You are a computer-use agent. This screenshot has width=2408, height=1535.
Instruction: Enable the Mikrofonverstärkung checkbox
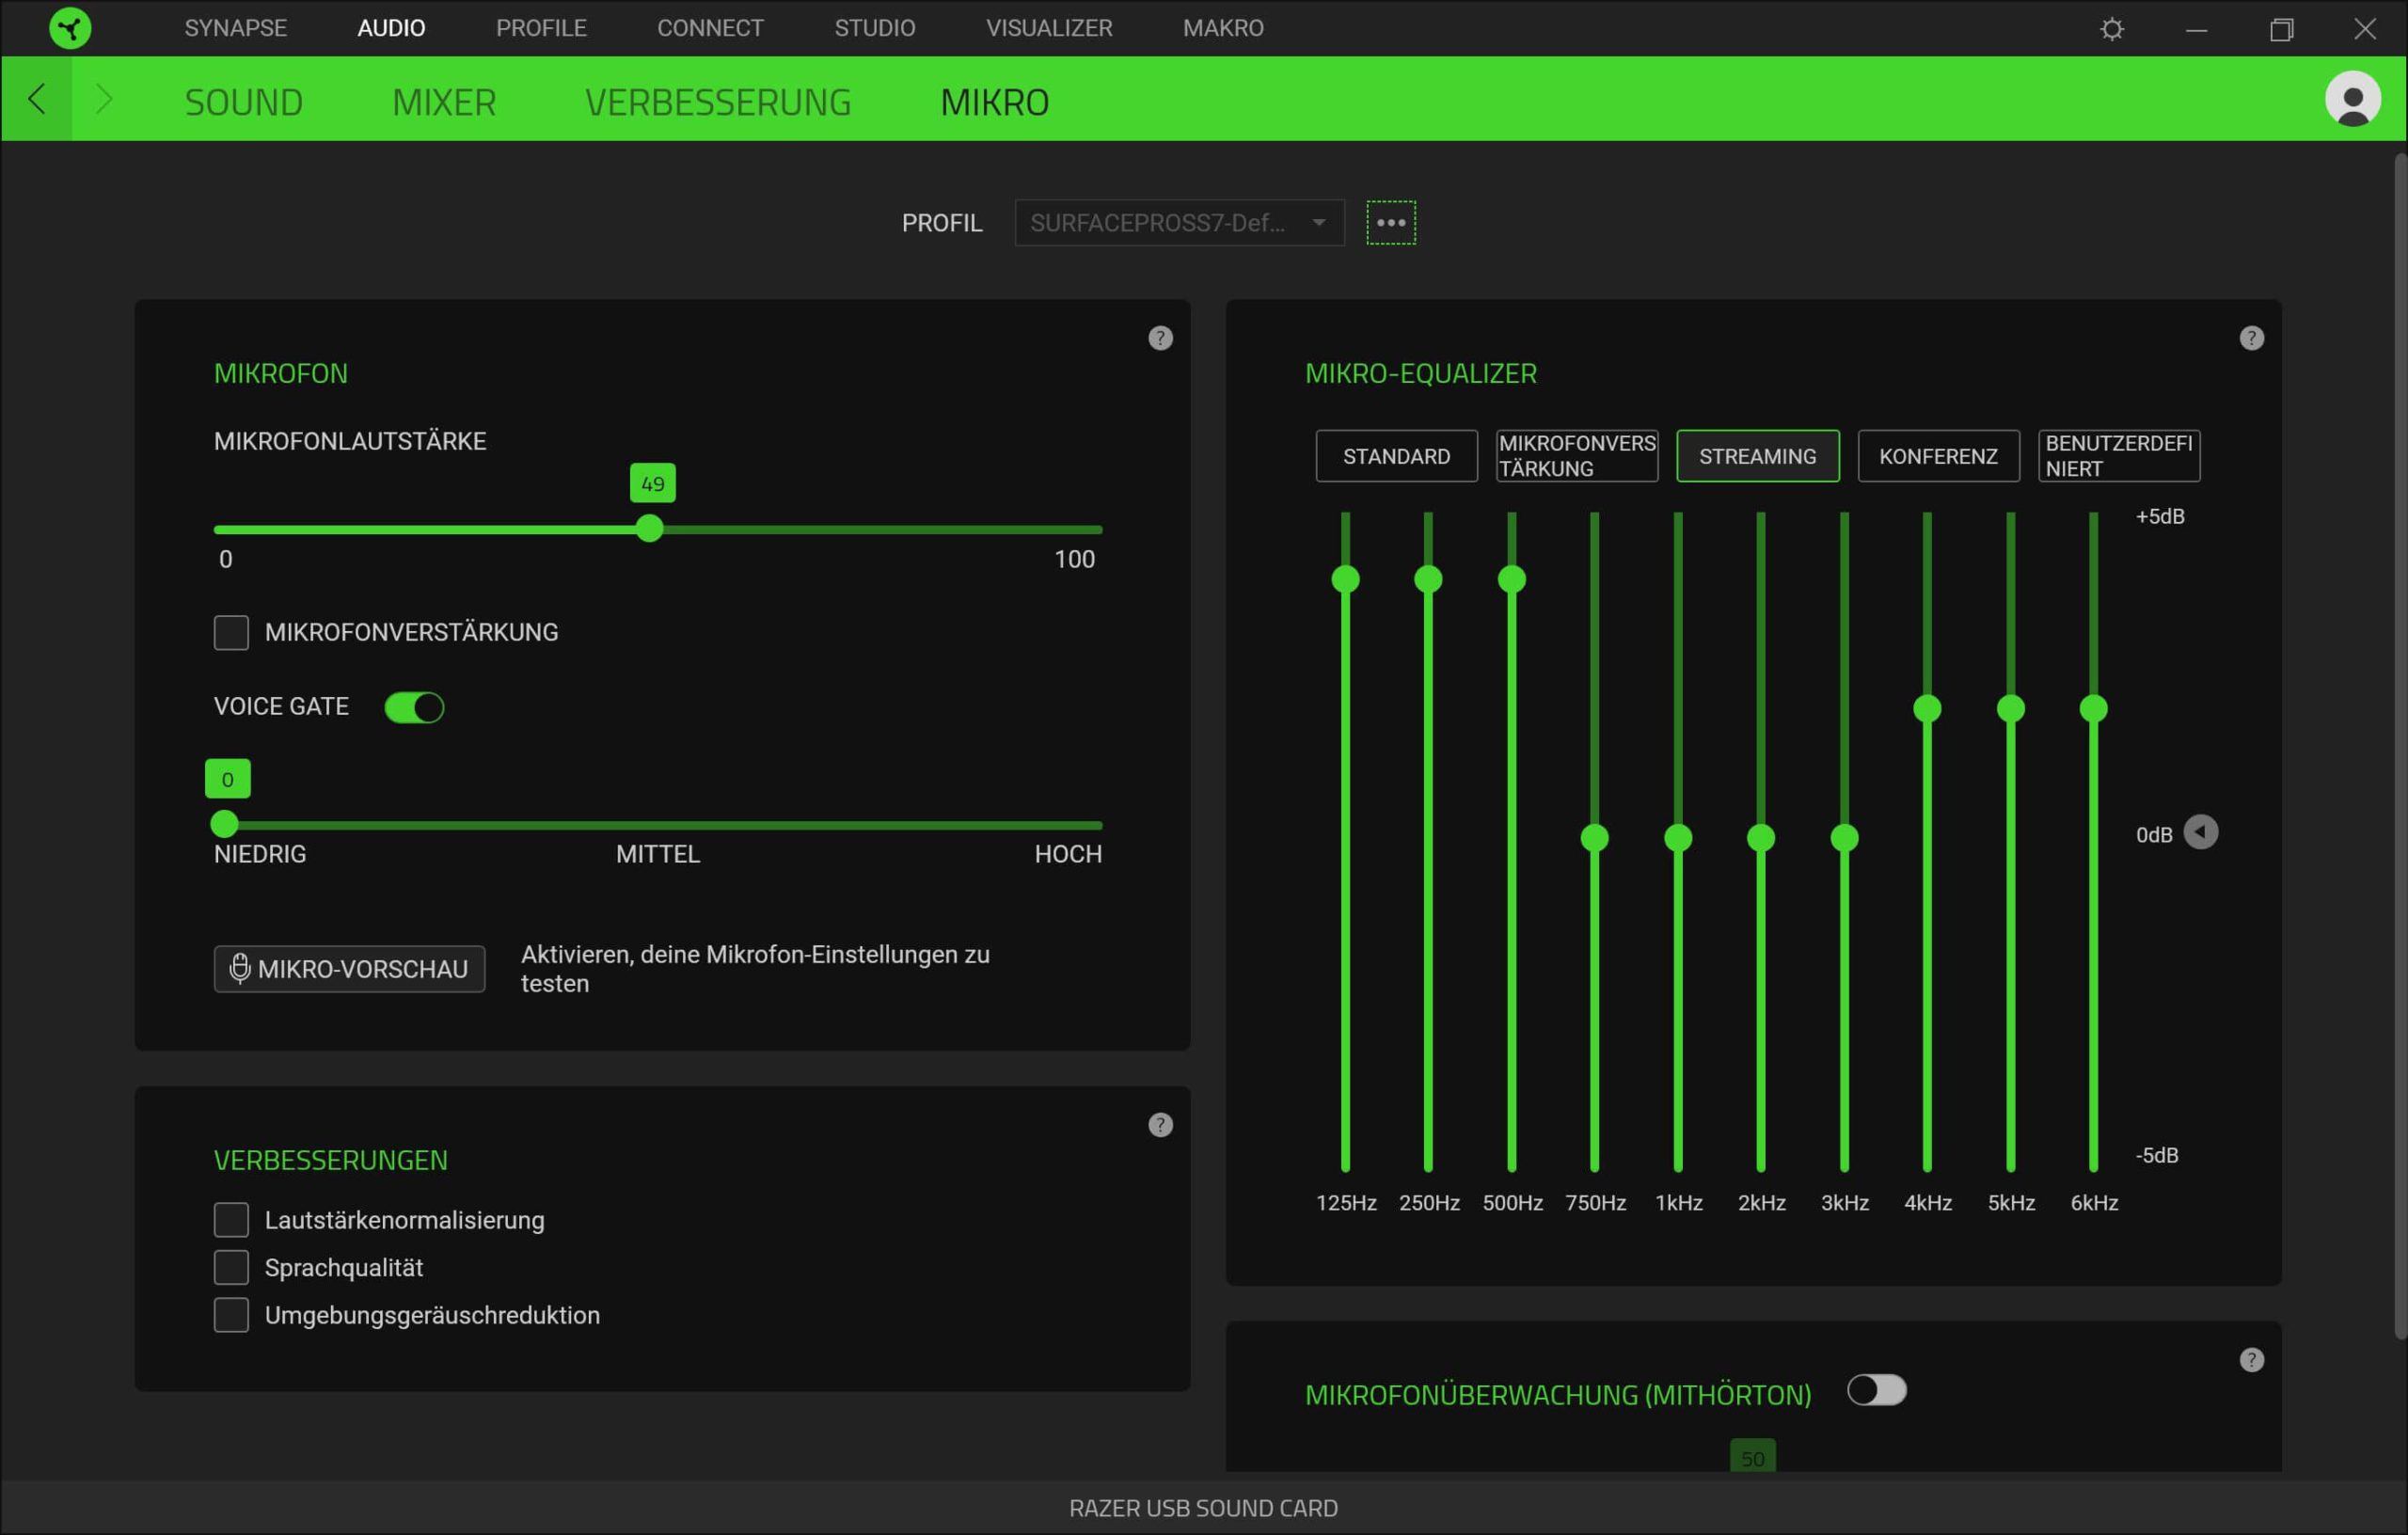point(231,632)
